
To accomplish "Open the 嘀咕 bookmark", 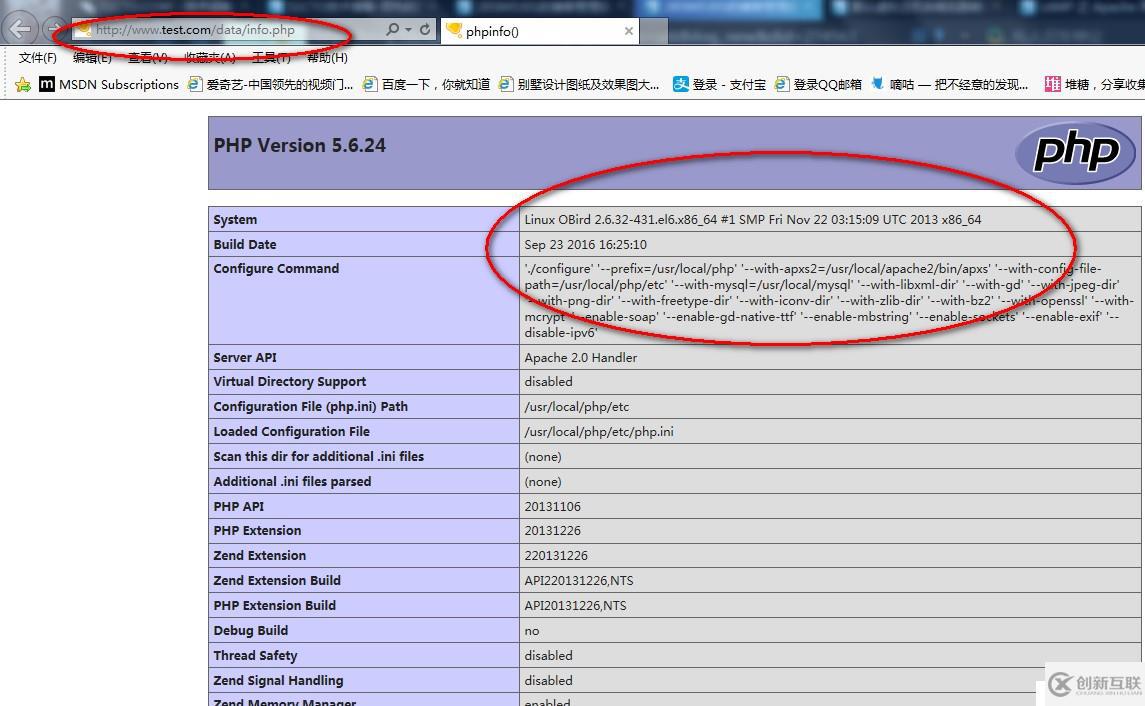I will click(949, 85).
